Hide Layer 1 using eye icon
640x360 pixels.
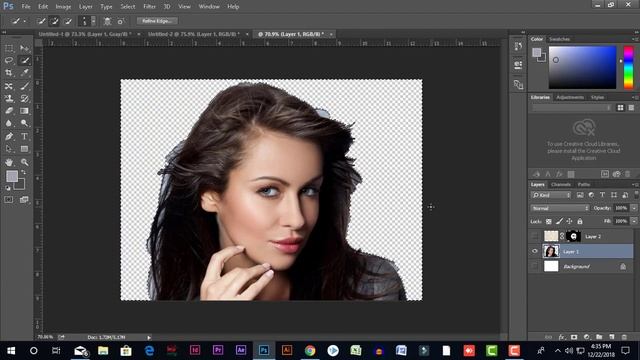pyautogui.click(x=535, y=251)
